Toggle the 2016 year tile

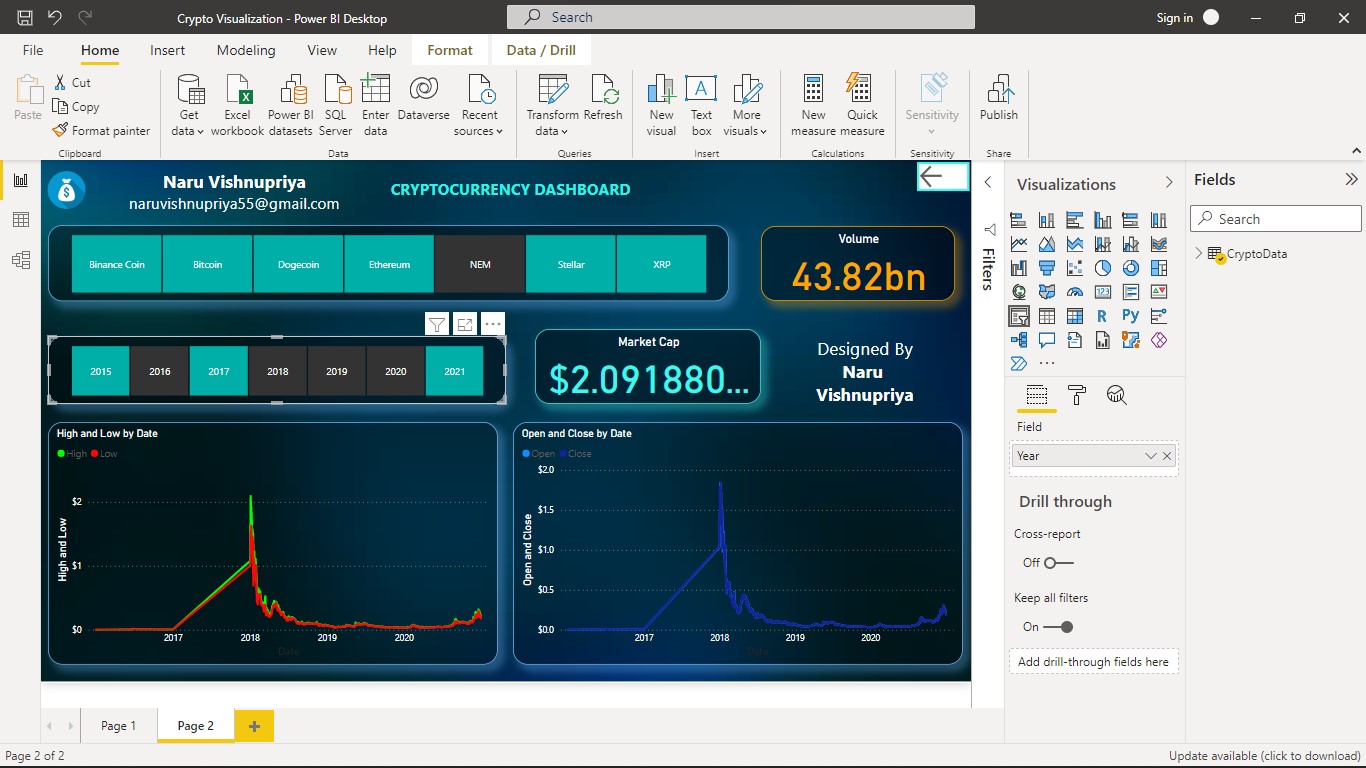pyautogui.click(x=160, y=371)
